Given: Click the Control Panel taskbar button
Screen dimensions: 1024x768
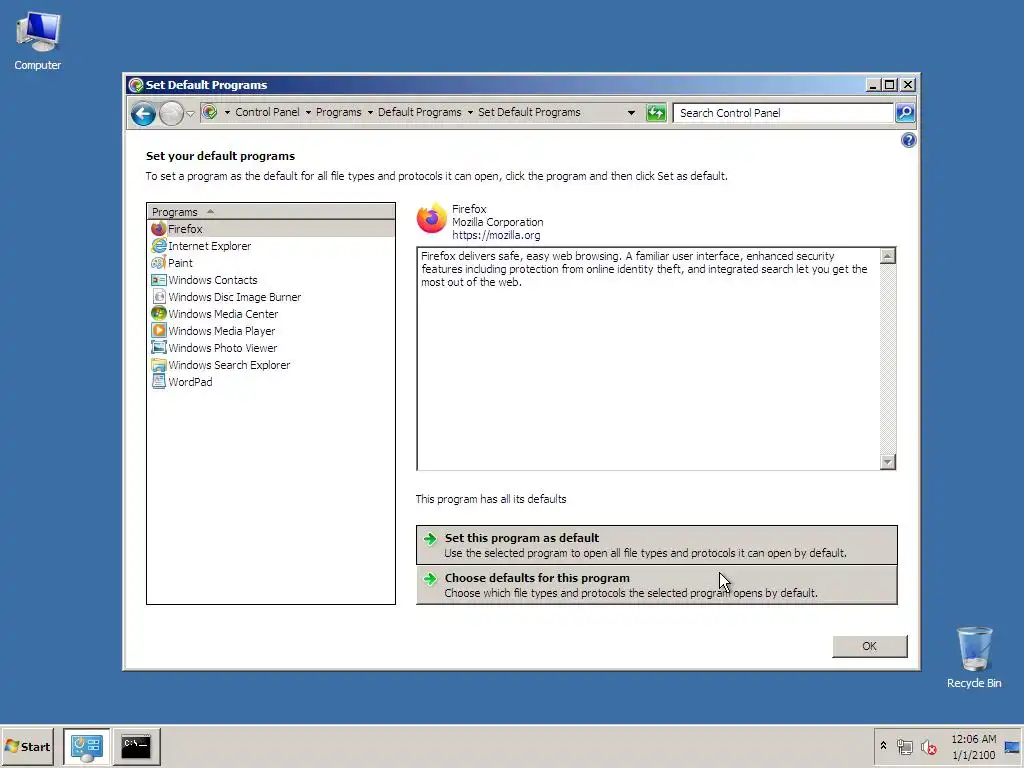Looking at the screenshot, I should tap(87, 746).
